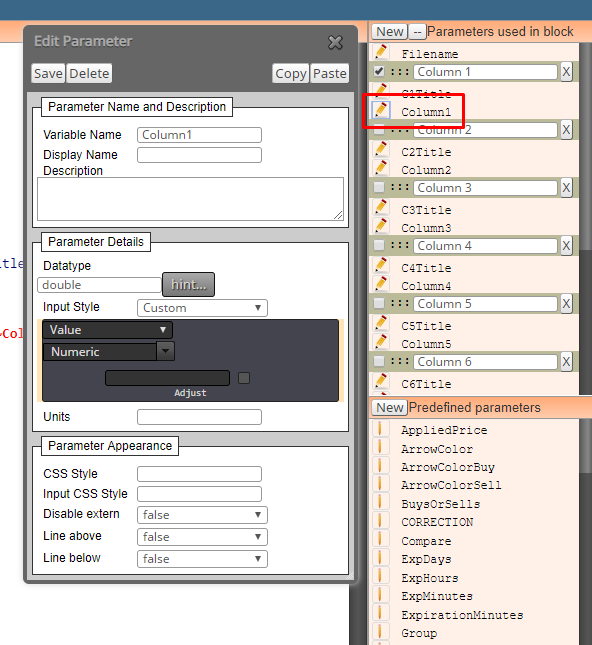
Task: Focus the Datatype double field
Action: click(99, 285)
